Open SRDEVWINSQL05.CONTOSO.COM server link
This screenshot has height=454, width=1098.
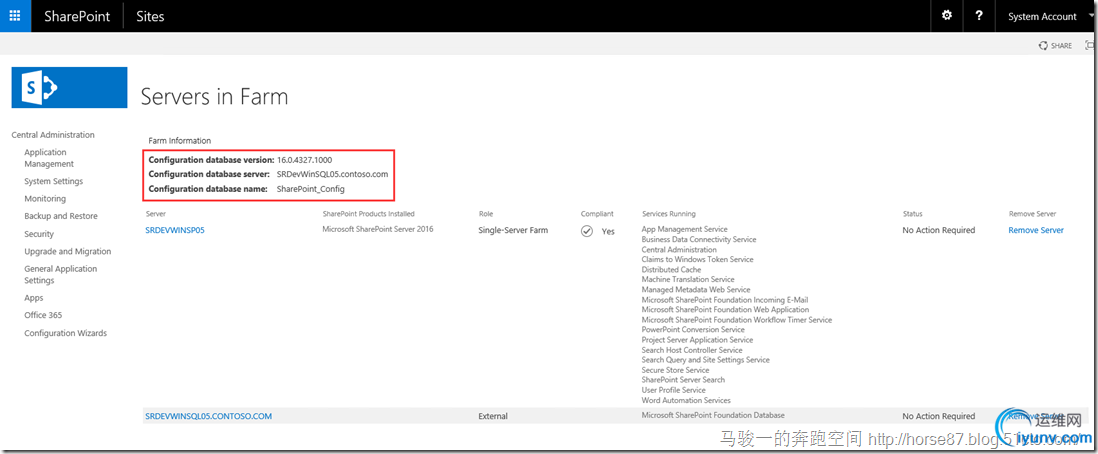pos(209,416)
